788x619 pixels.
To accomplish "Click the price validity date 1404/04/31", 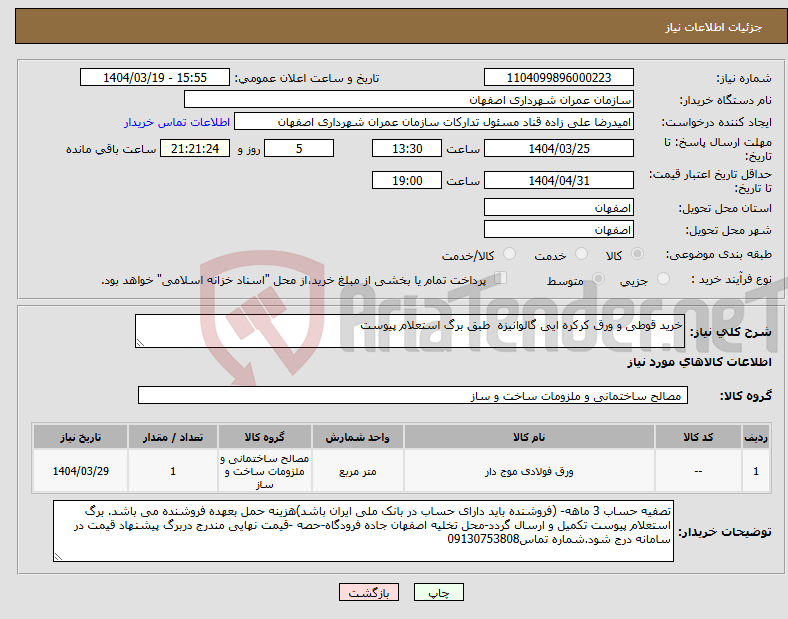I will [x=558, y=180].
